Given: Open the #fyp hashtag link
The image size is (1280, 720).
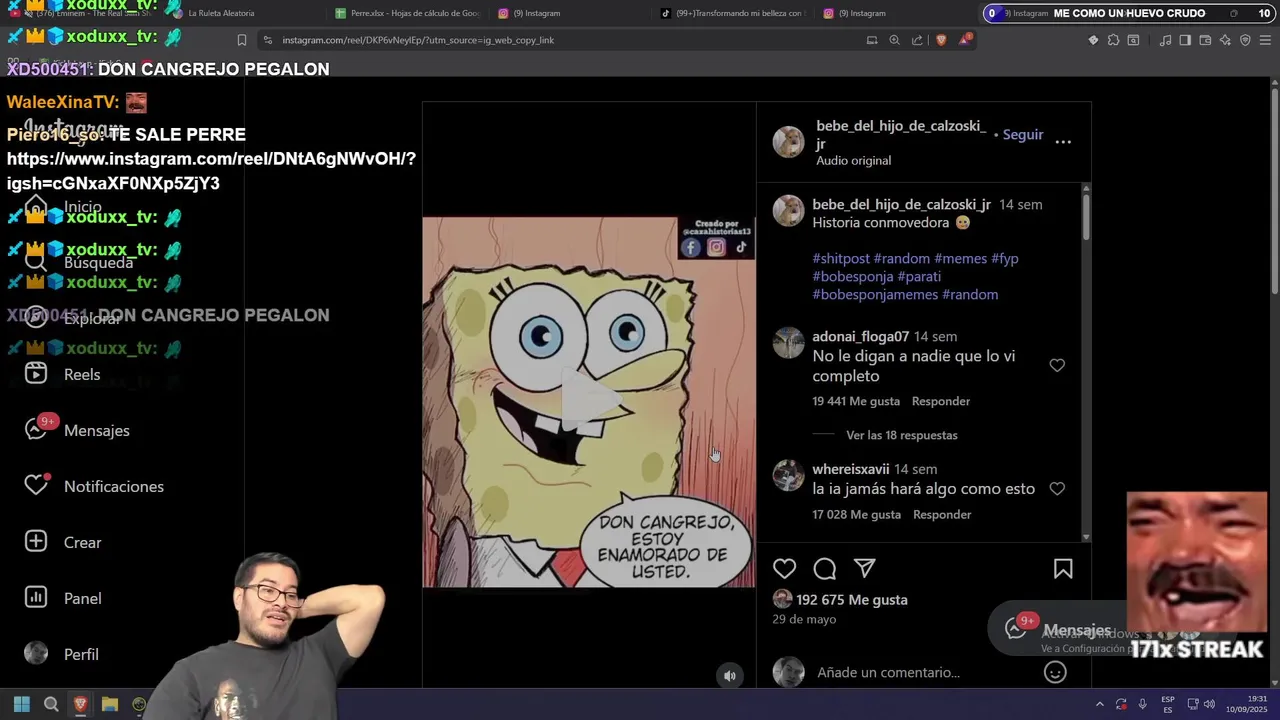Looking at the screenshot, I should [x=1005, y=258].
